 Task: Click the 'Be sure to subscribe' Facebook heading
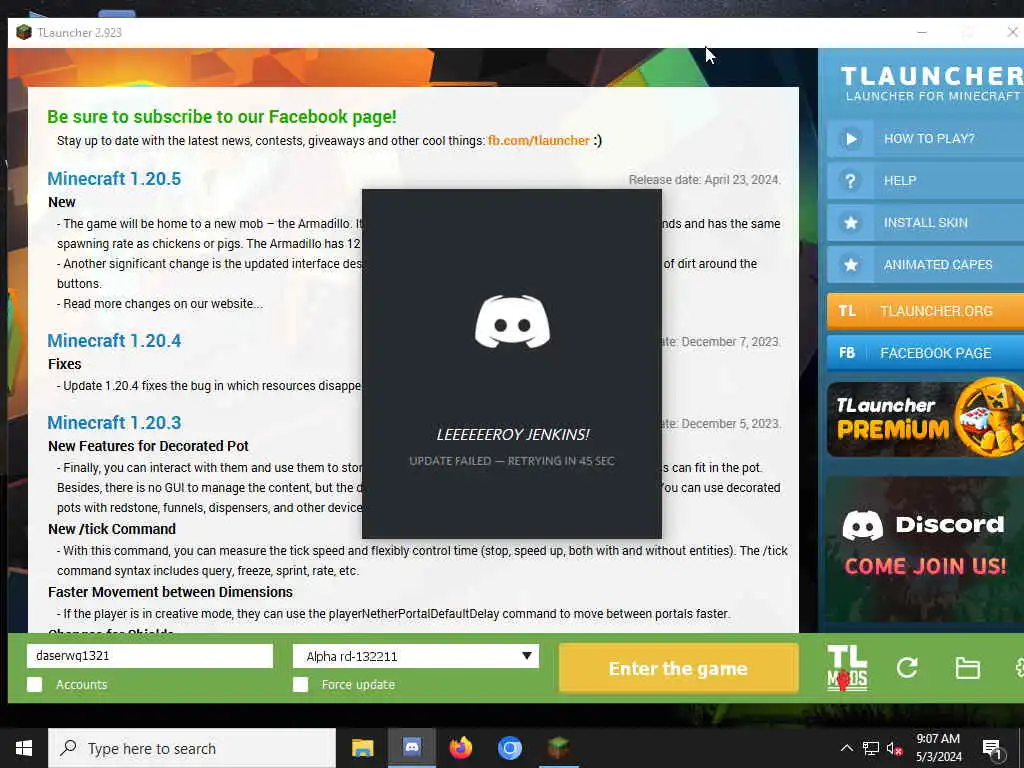(222, 117)
